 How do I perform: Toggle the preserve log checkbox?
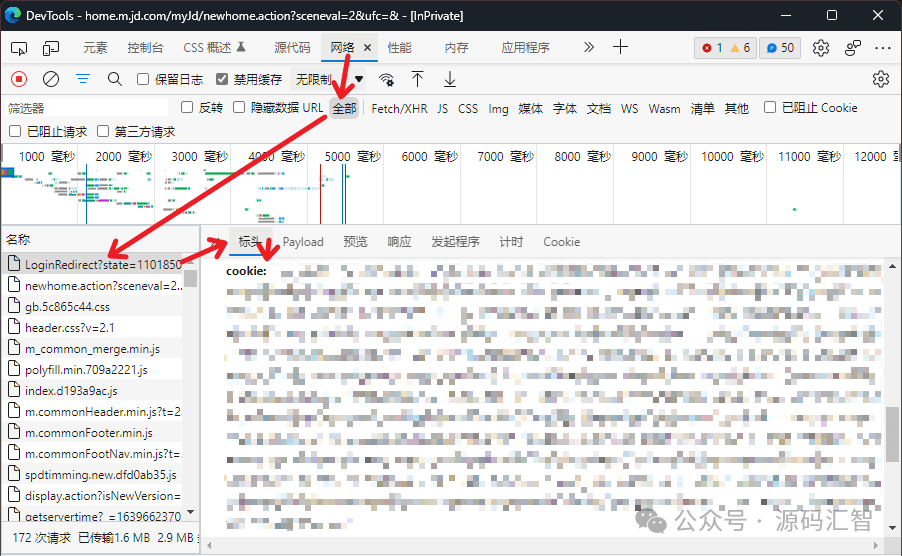click(x=143, y=79)
